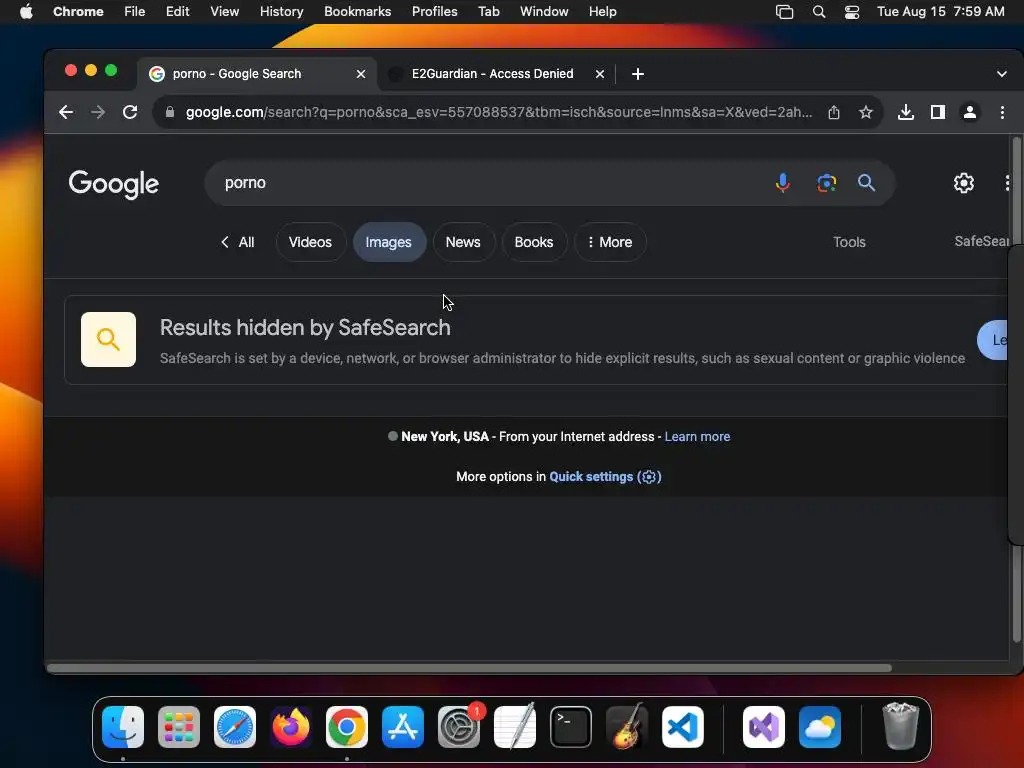Open the Bookmarks menu in menu bar
The image size is (1024, 768).
click(357, 12)
